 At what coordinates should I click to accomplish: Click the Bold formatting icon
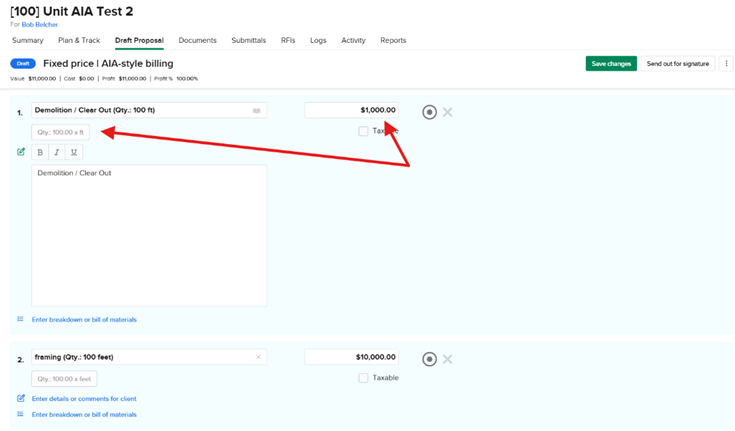[40, 153]
